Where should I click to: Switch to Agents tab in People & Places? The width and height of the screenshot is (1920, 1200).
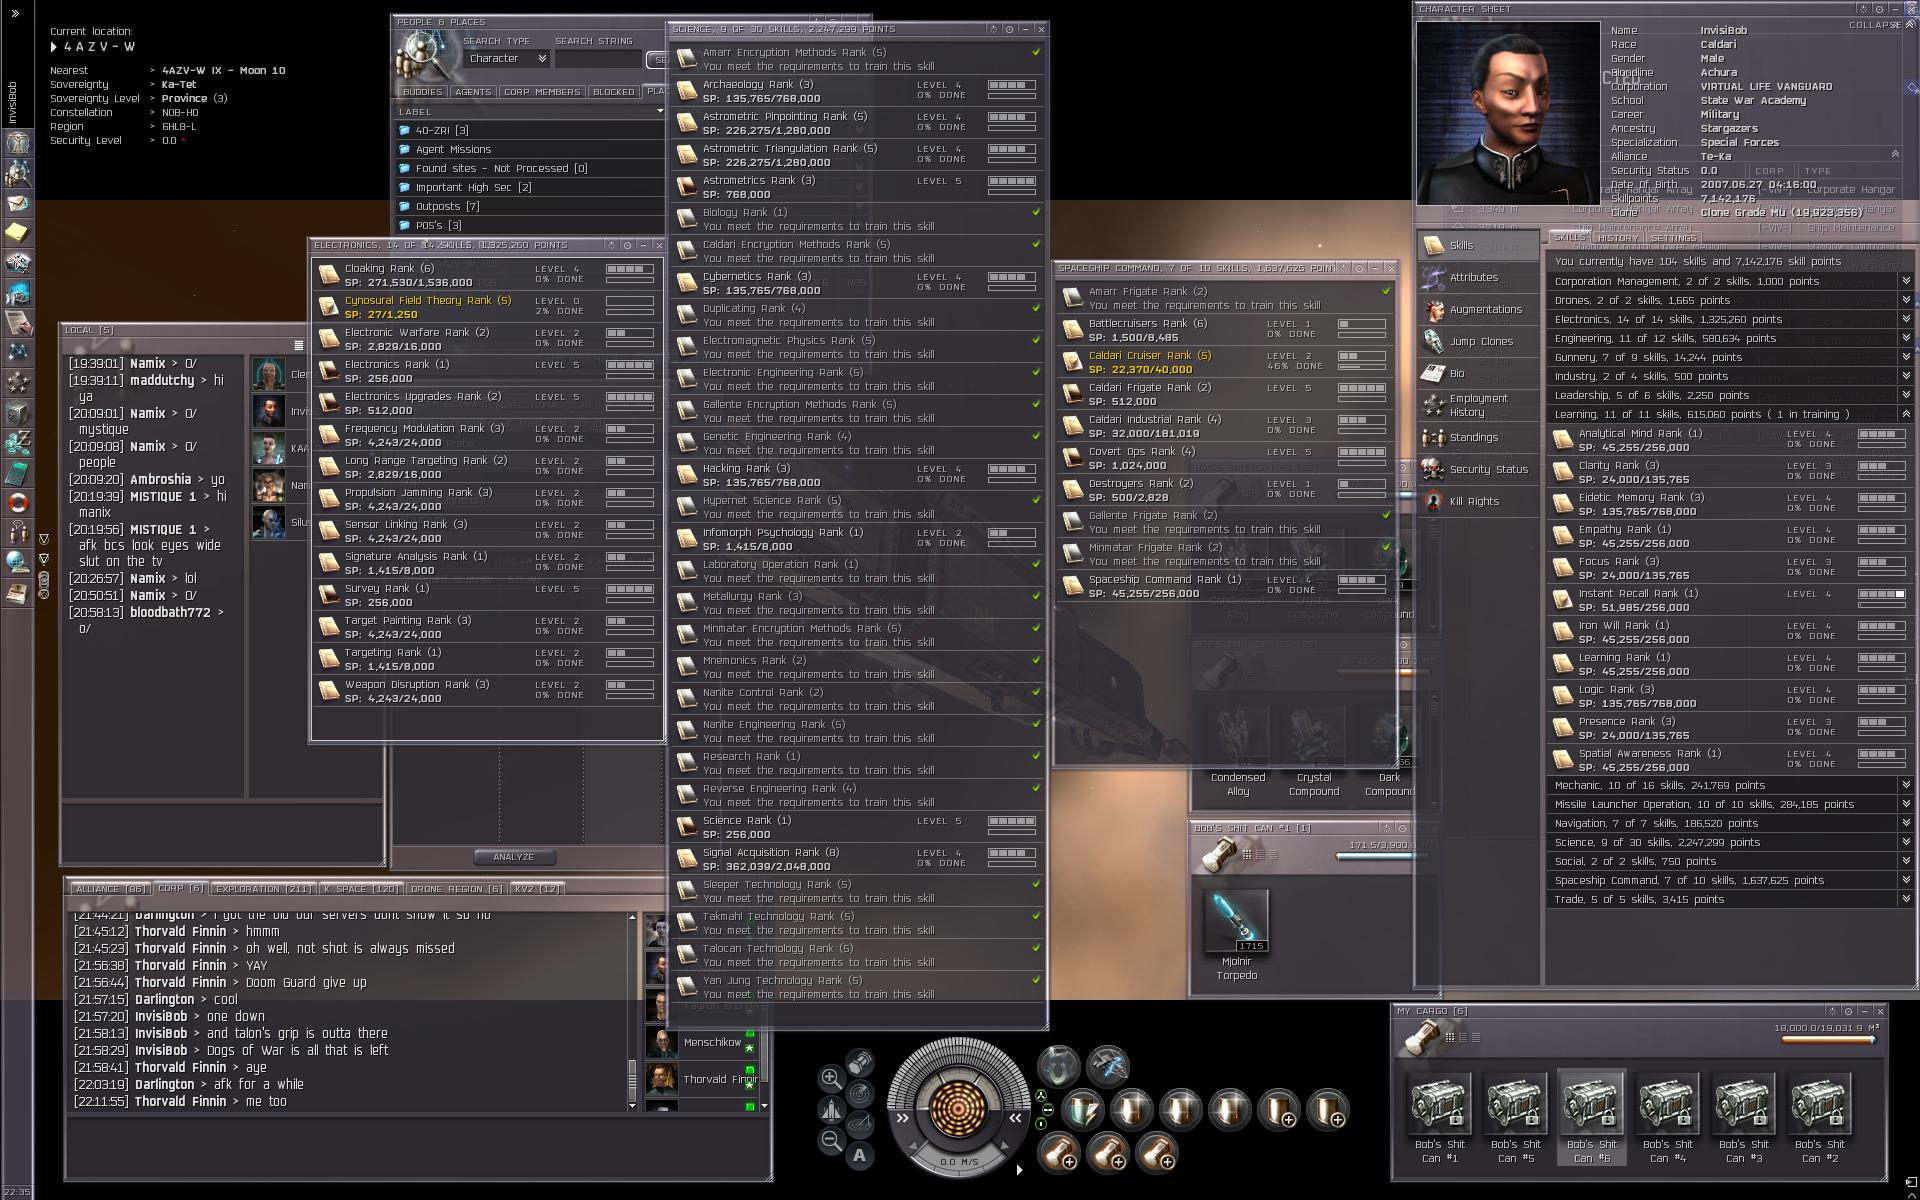click(472, 91)
